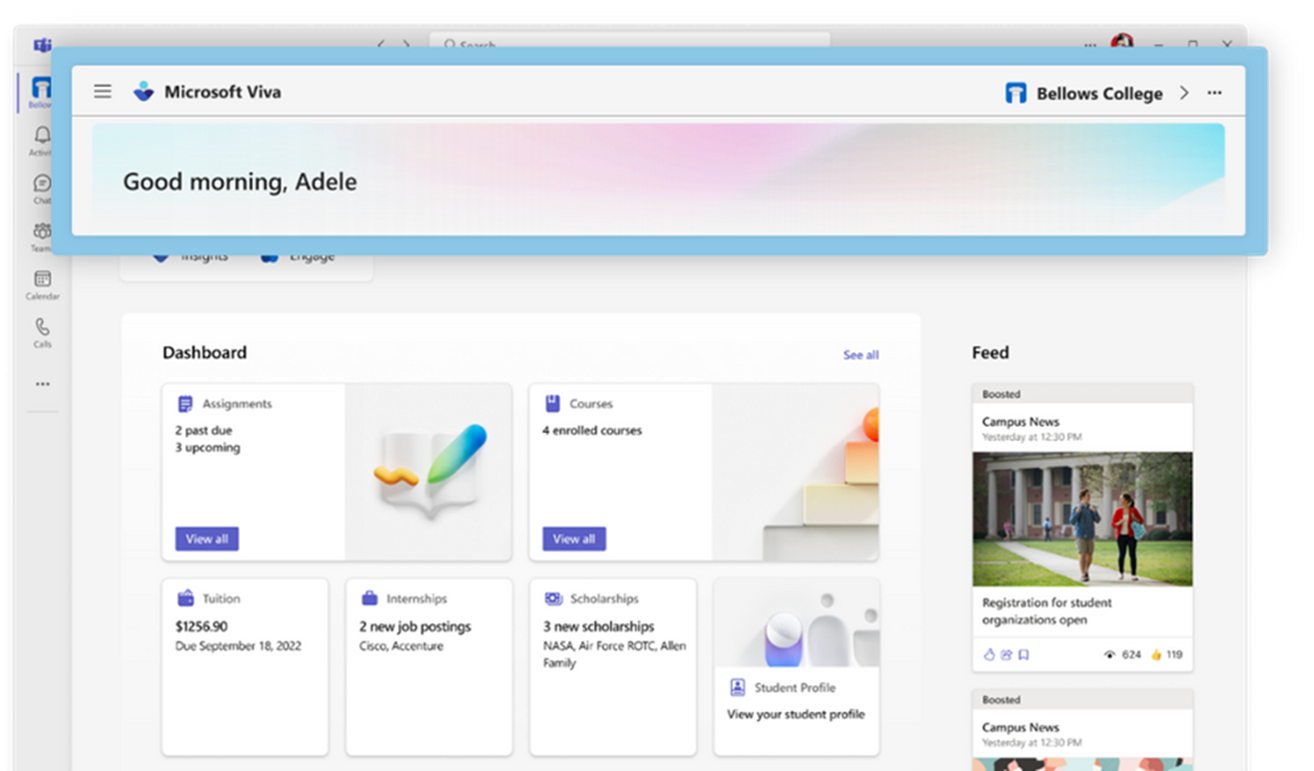Viewport: 1314px width, 771px height.
Task: Click View all on the Courses card
Action: tap(574, 539)
